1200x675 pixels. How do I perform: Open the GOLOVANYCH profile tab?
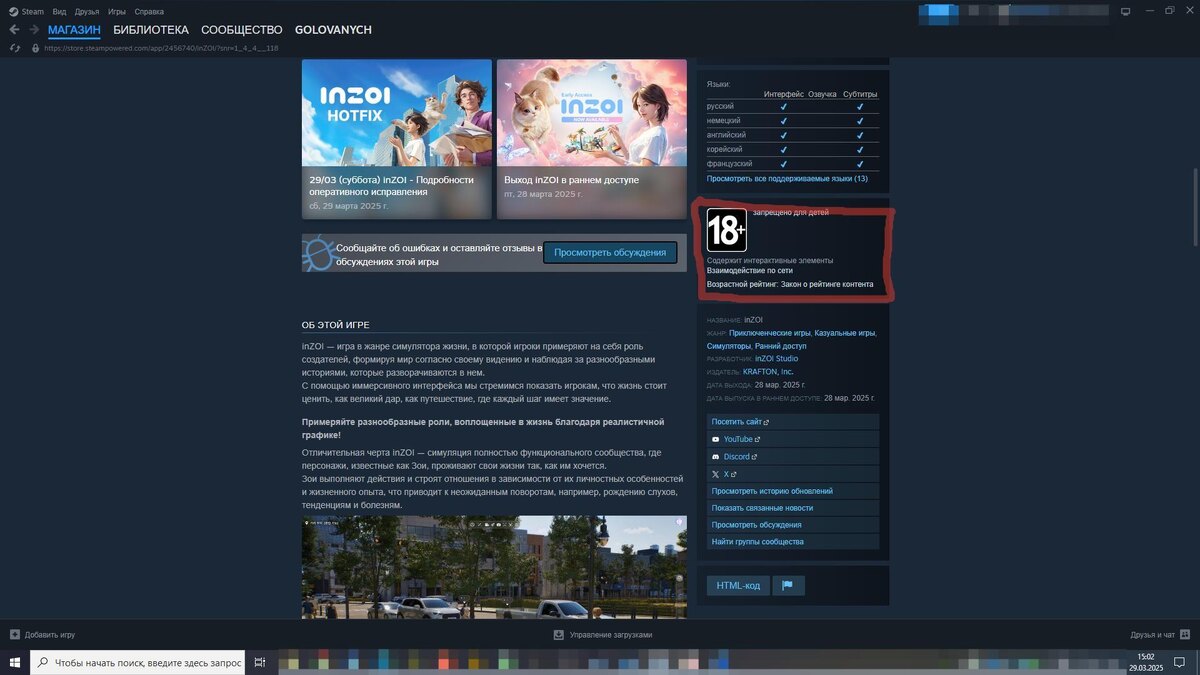[x=333, y=30]
